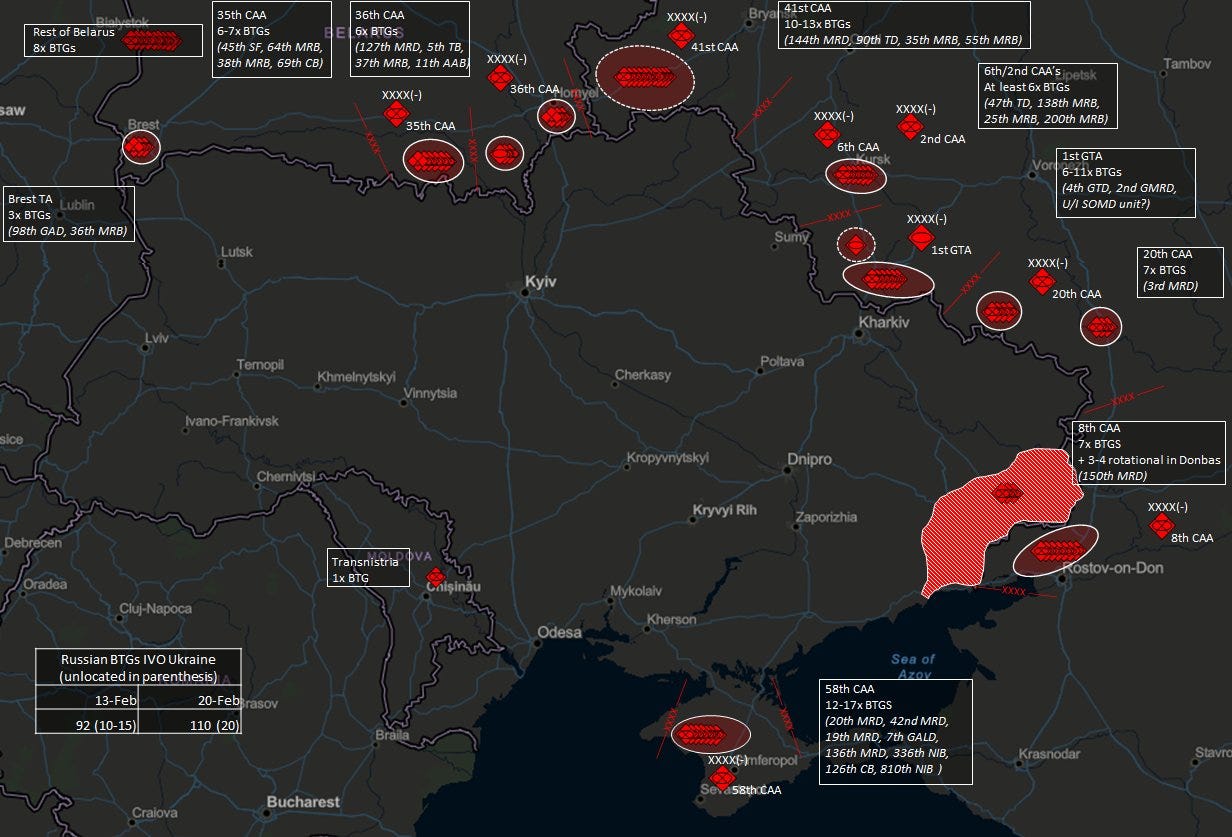Screen dimensions: 1232x837
Task: Click the Transnistria single BTG marker near Chisinau
Action: (435, 577)
